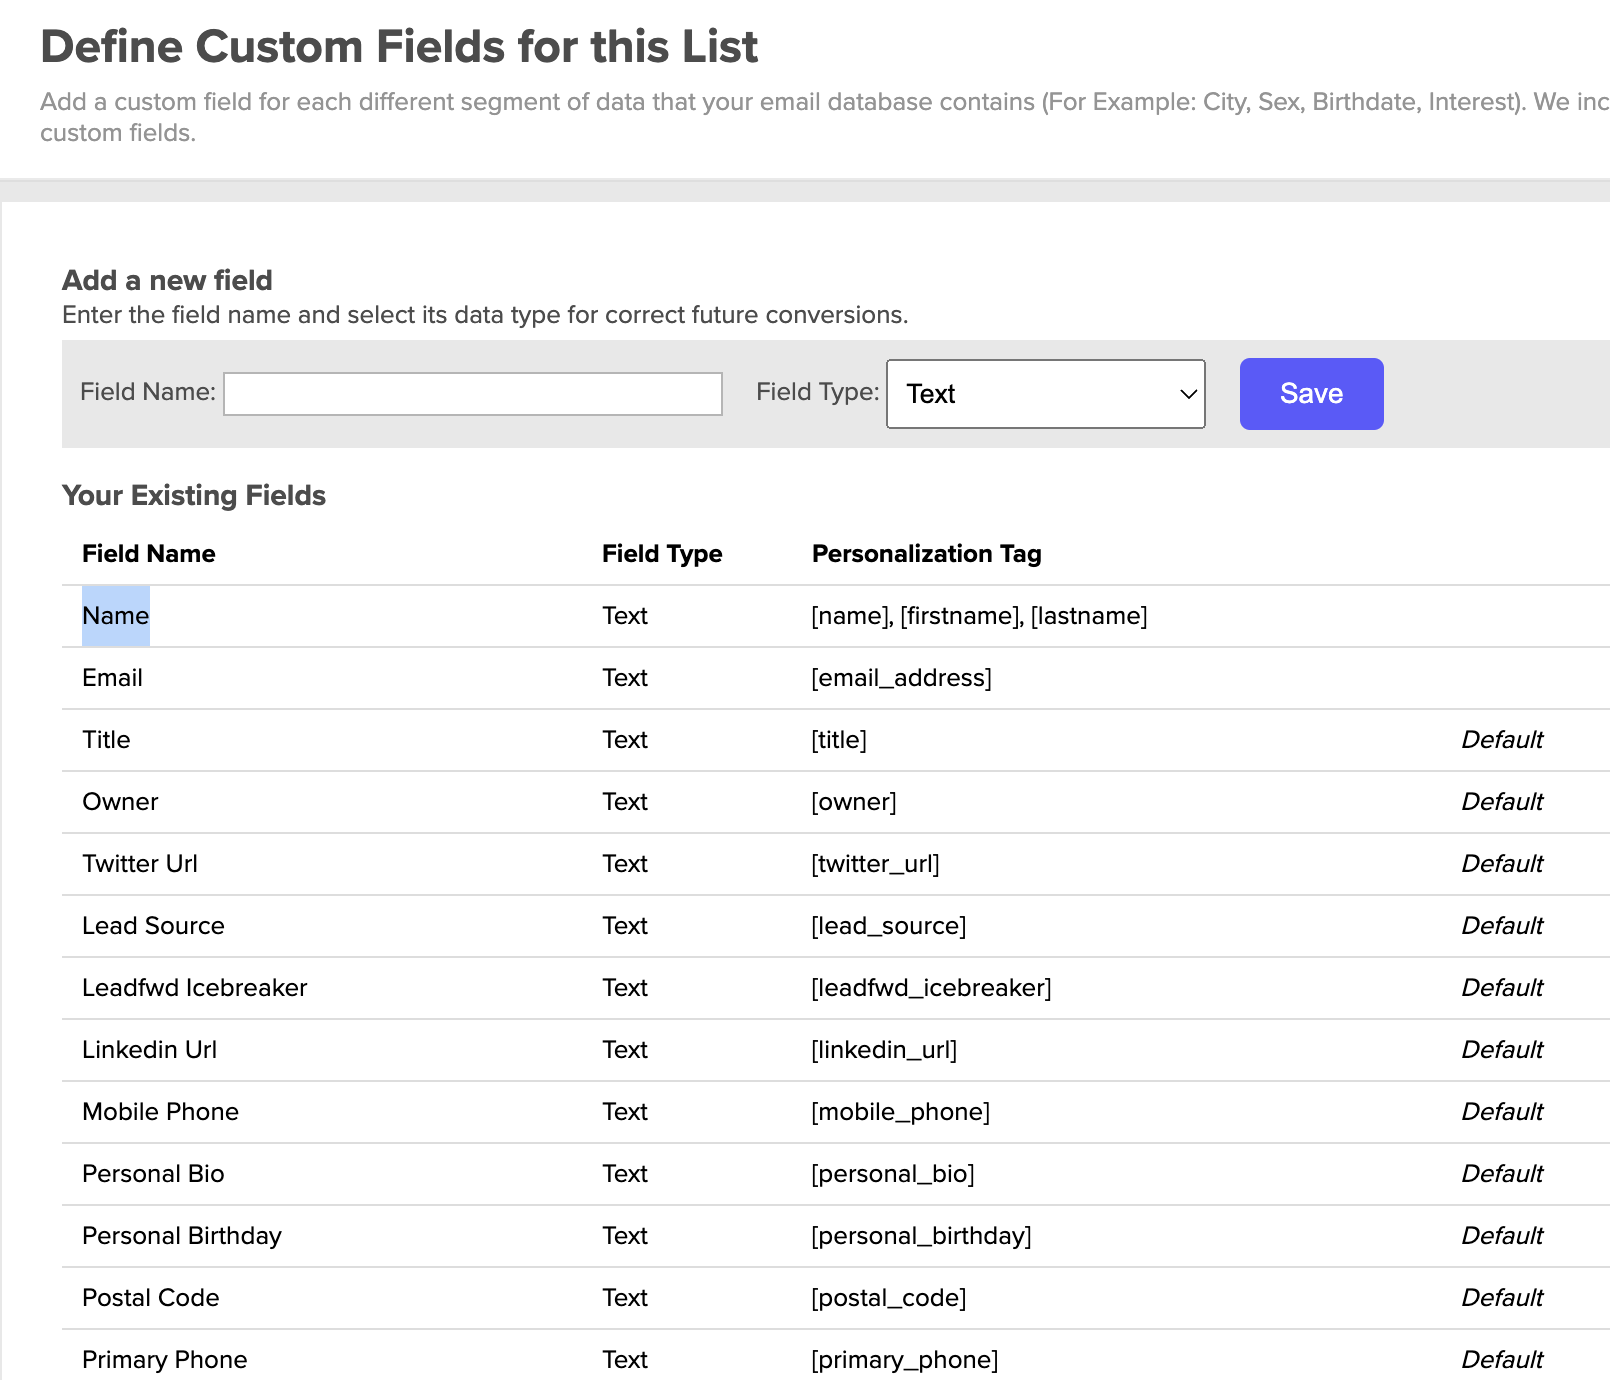
Task: Click Default in the Title row
Action: (1502, 740)
